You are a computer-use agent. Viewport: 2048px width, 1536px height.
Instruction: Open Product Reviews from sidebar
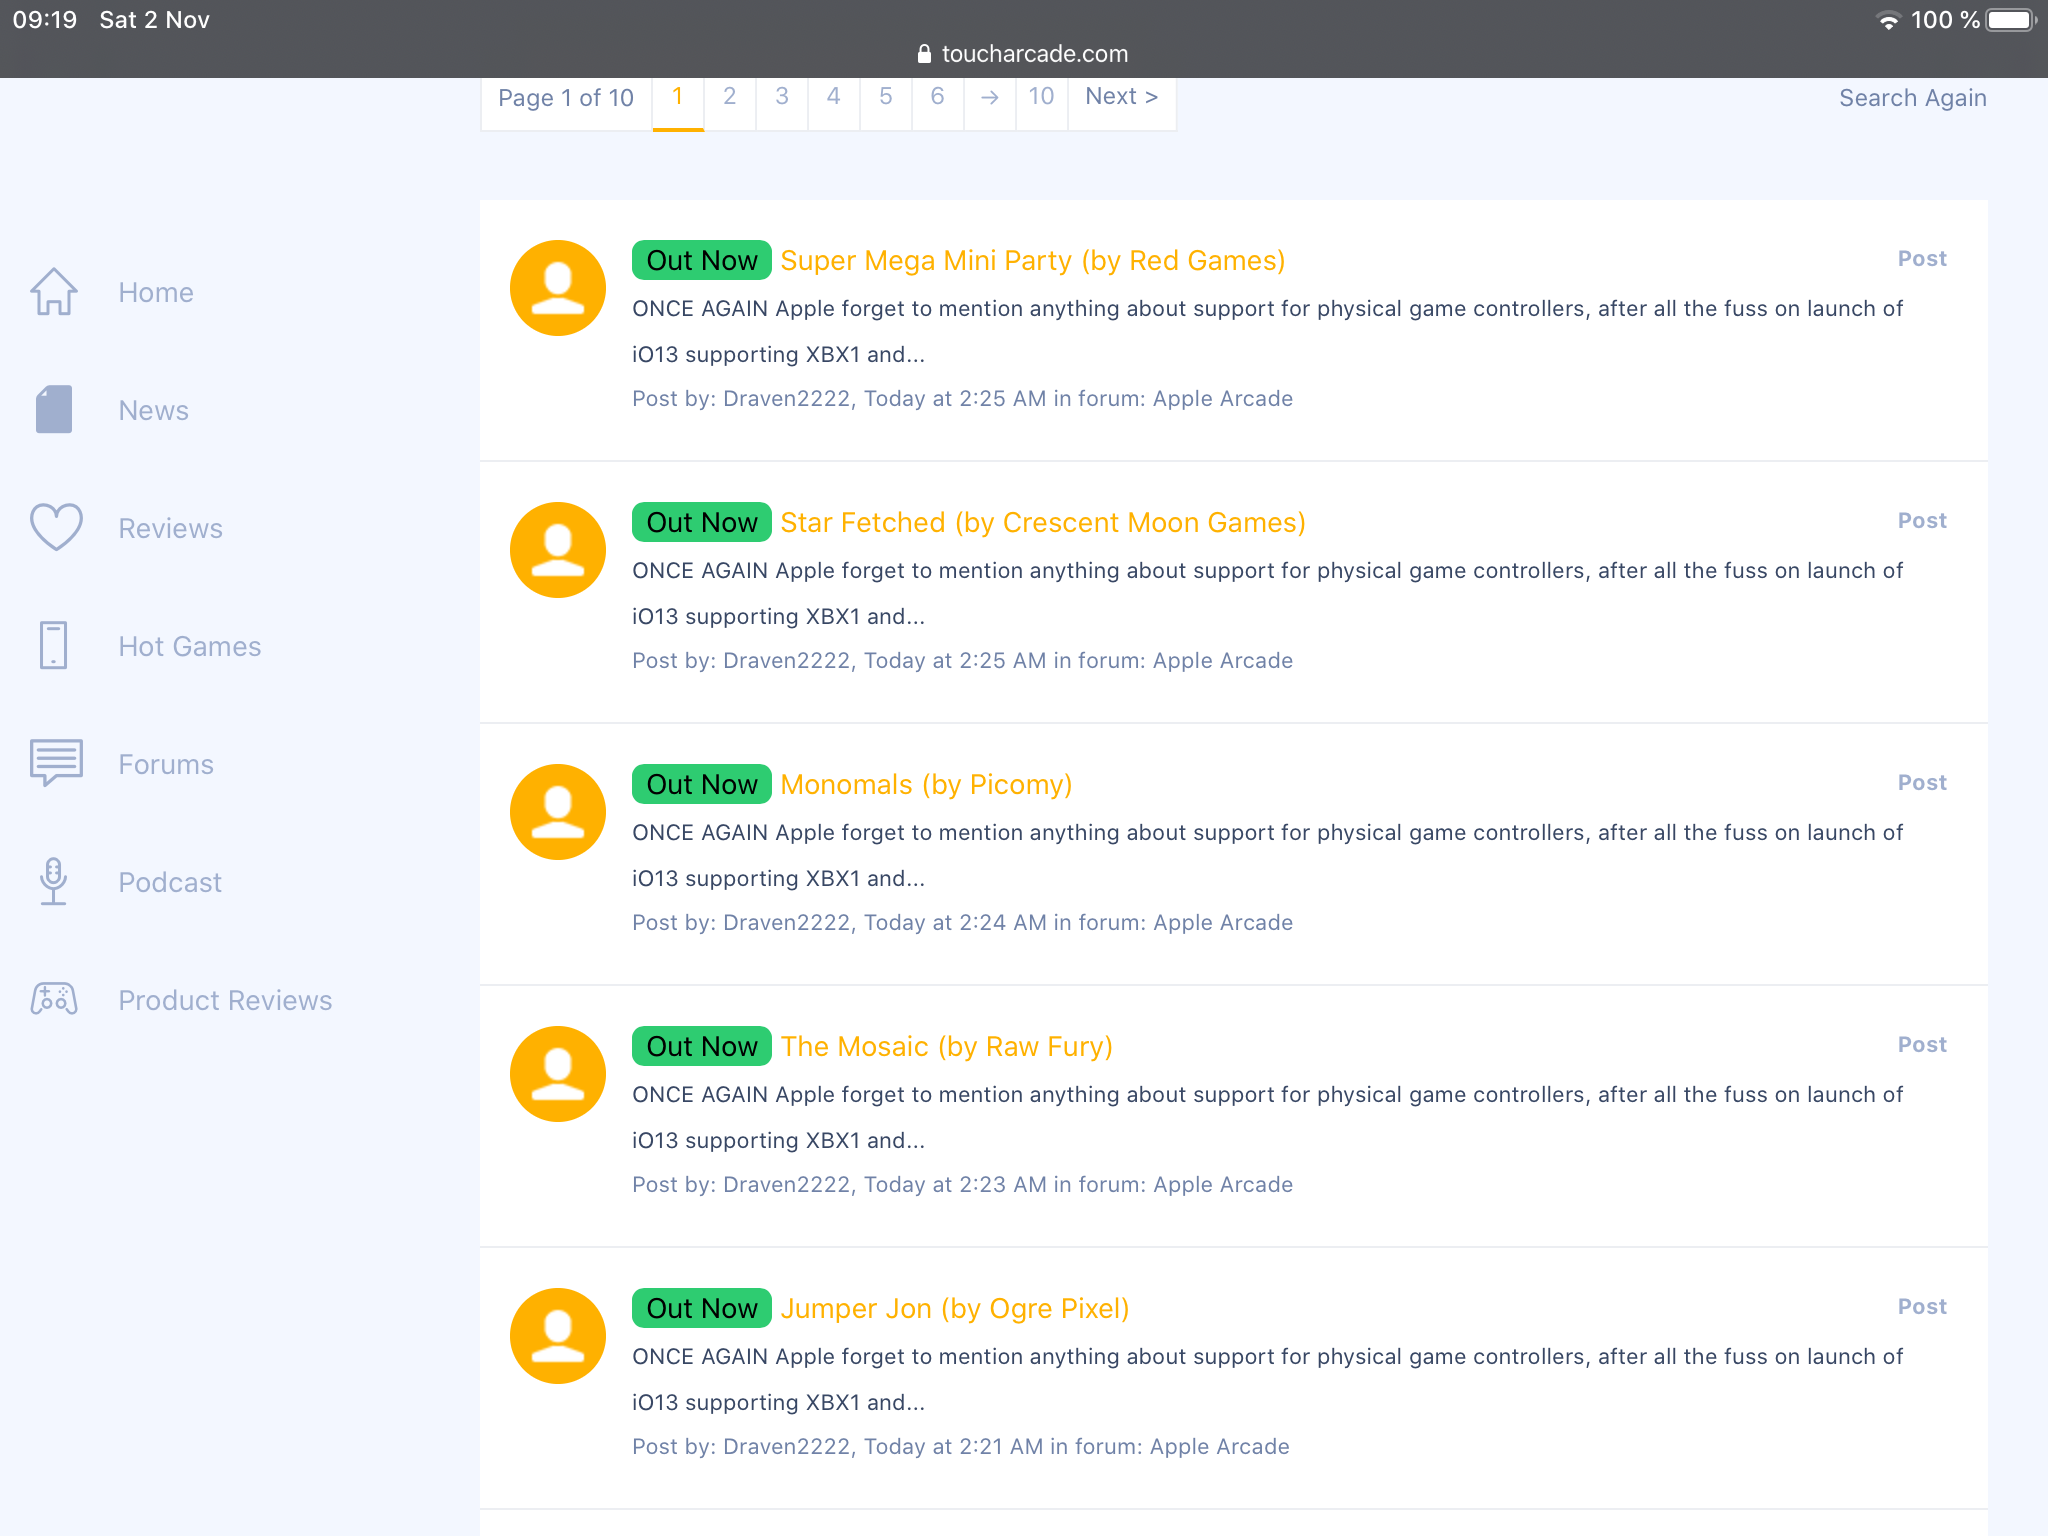coord(225,1000)
